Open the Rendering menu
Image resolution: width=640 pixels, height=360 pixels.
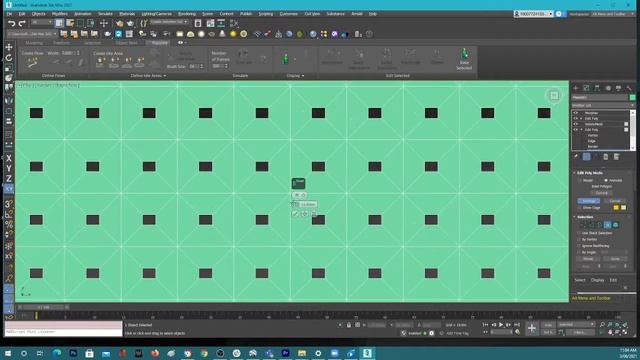[187, 14]
